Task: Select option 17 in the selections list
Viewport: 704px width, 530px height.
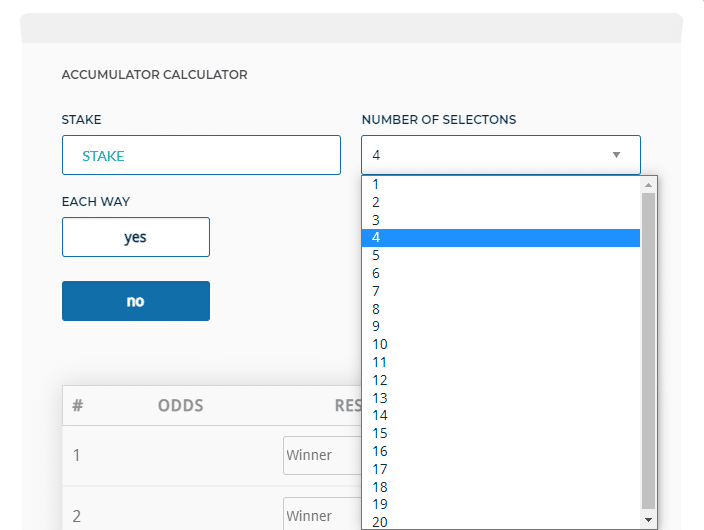Action: (x=501, y=469)
